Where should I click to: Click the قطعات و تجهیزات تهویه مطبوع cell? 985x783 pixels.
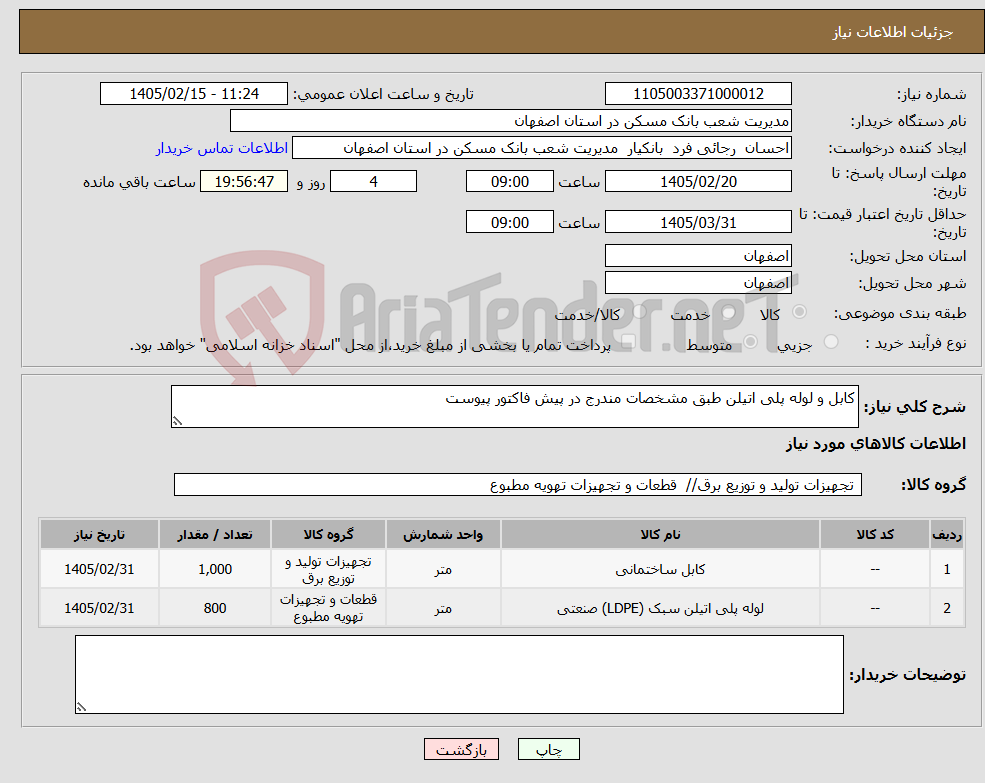tap(328, 608)
